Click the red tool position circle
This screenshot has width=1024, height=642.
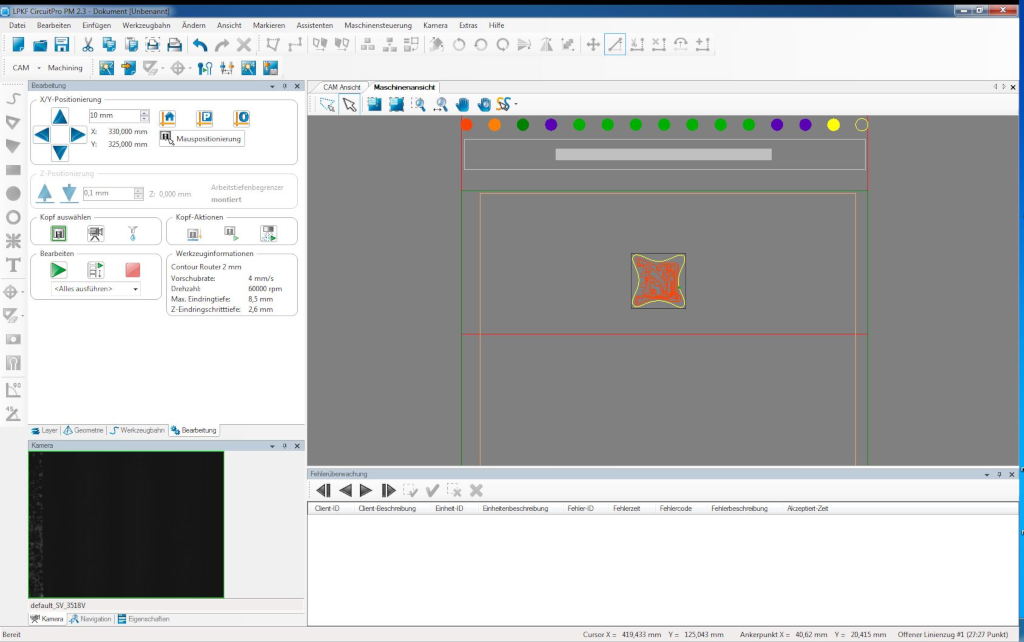pos(466,125)
